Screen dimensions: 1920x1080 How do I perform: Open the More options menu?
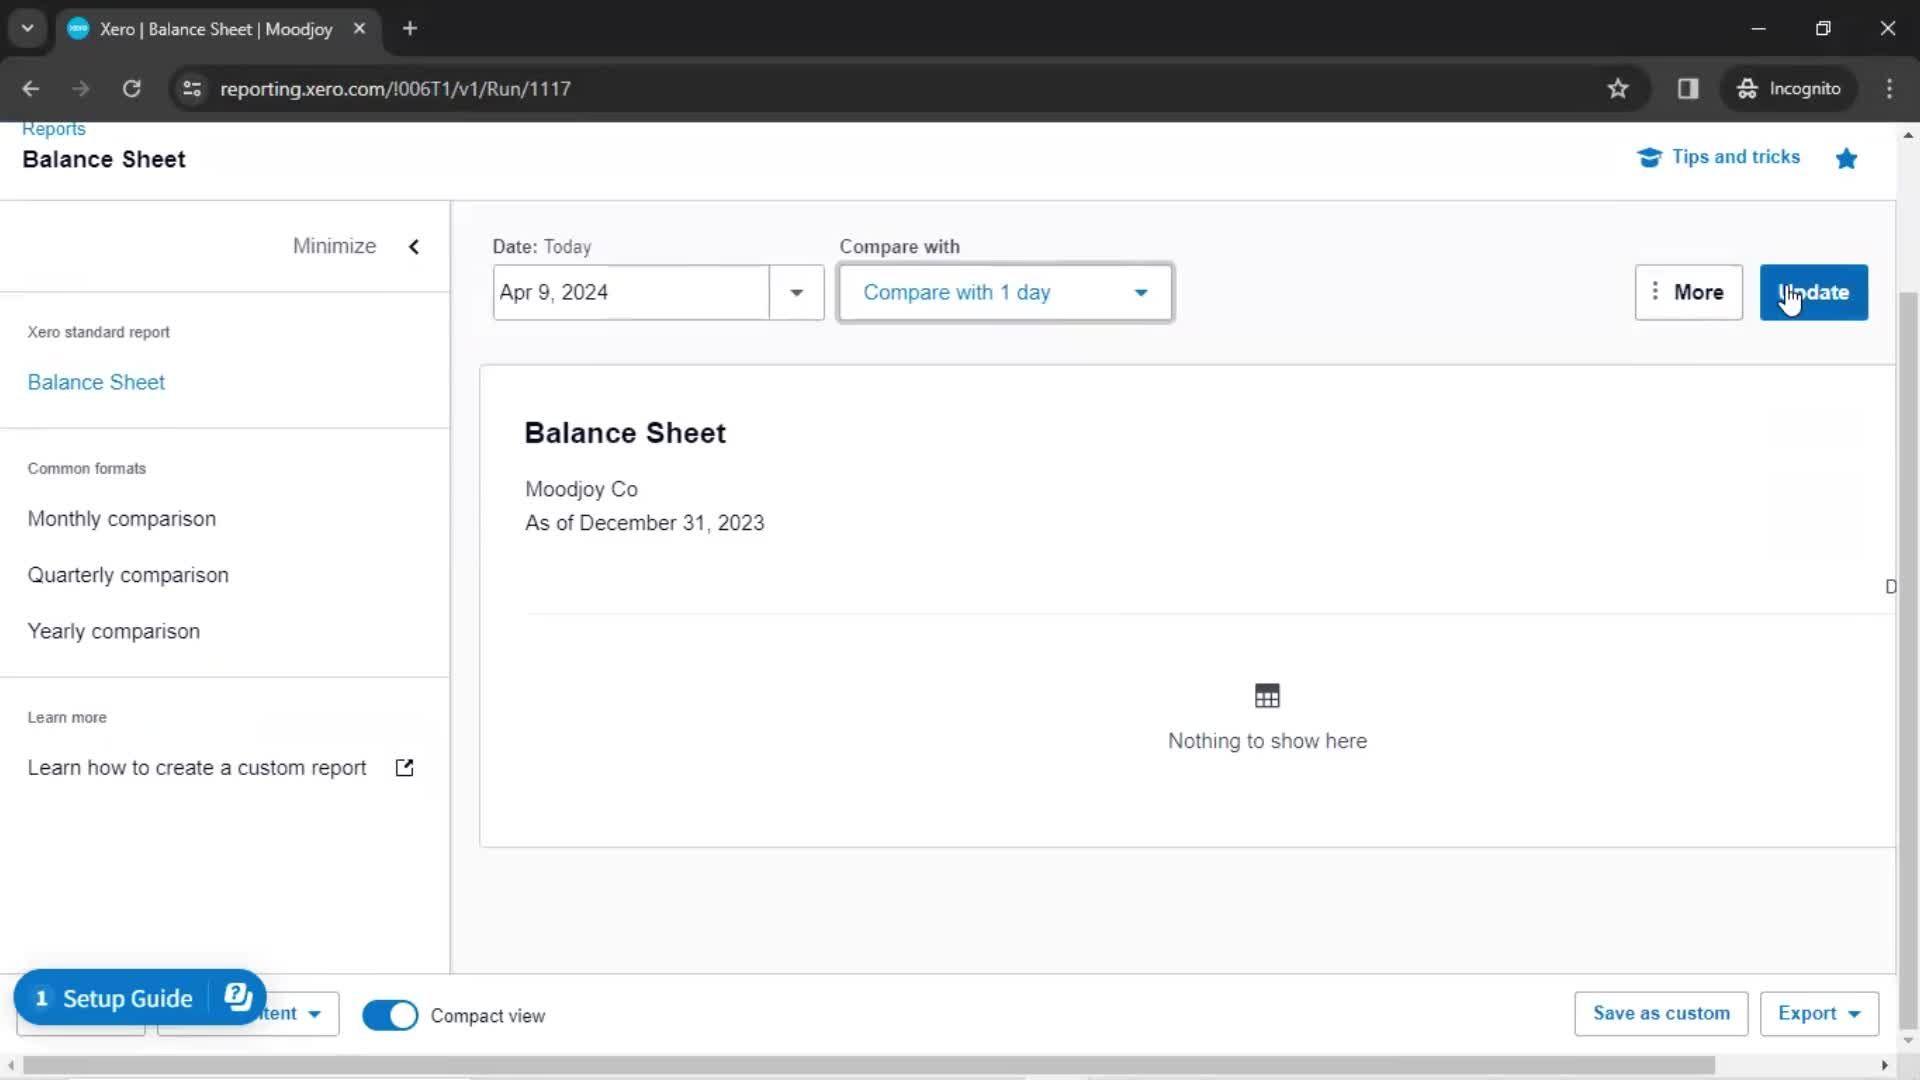(1688, 293)
